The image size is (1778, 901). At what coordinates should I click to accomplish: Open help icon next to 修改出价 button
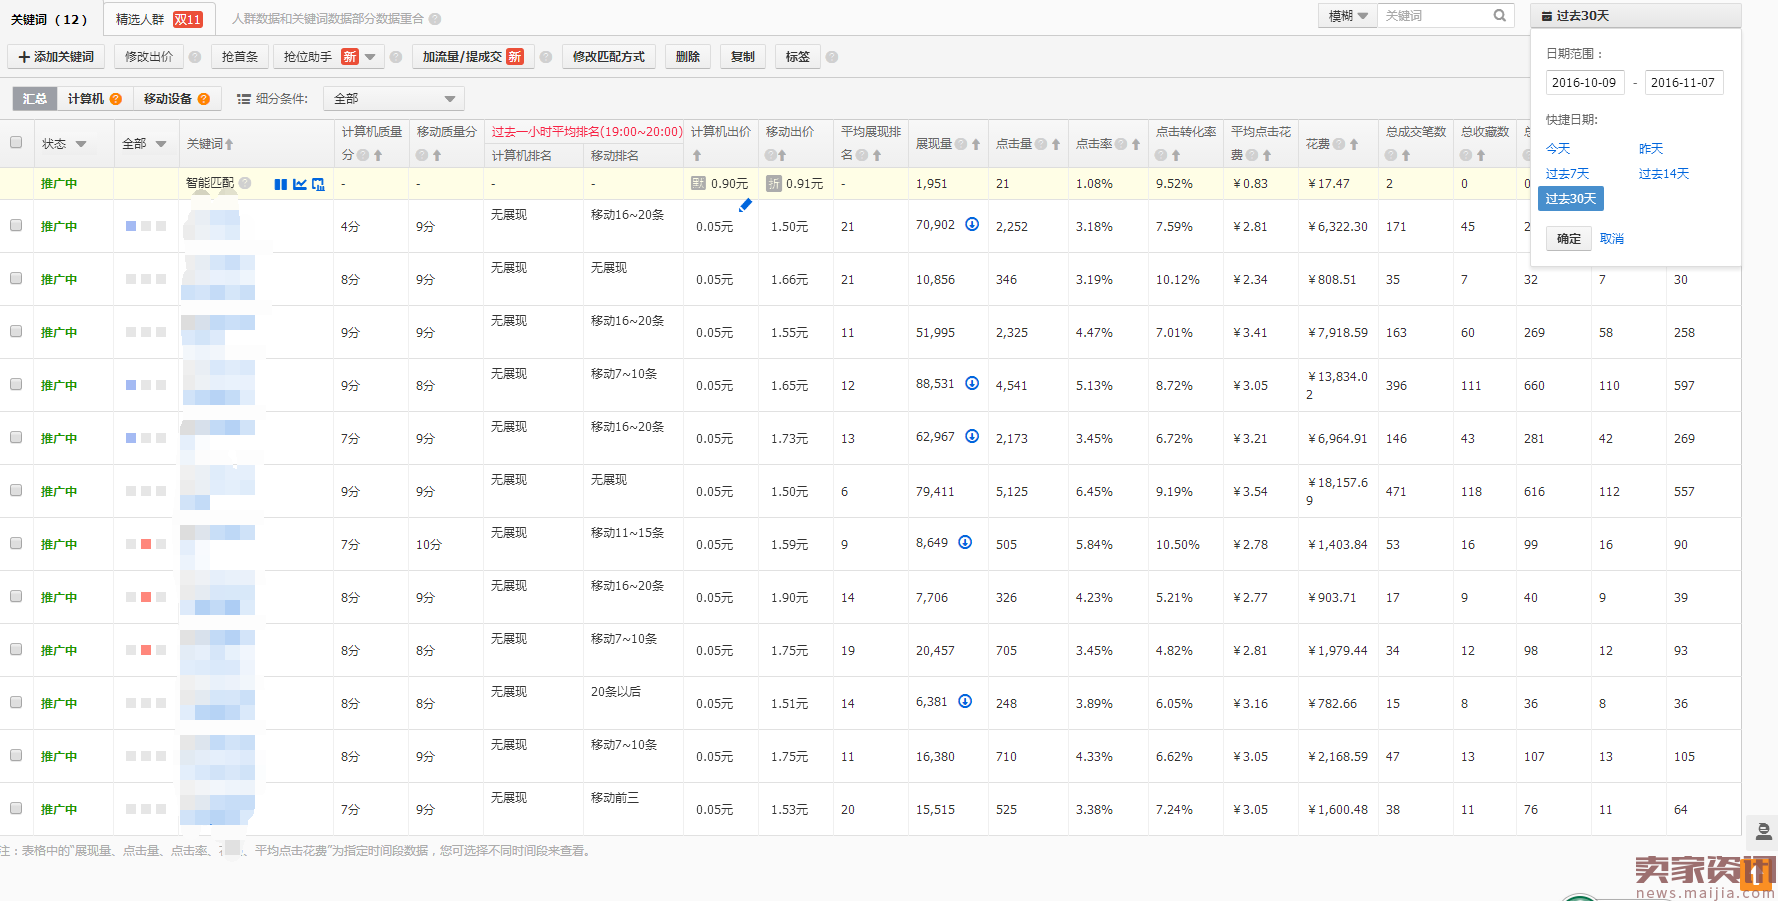tap(195, 57)
